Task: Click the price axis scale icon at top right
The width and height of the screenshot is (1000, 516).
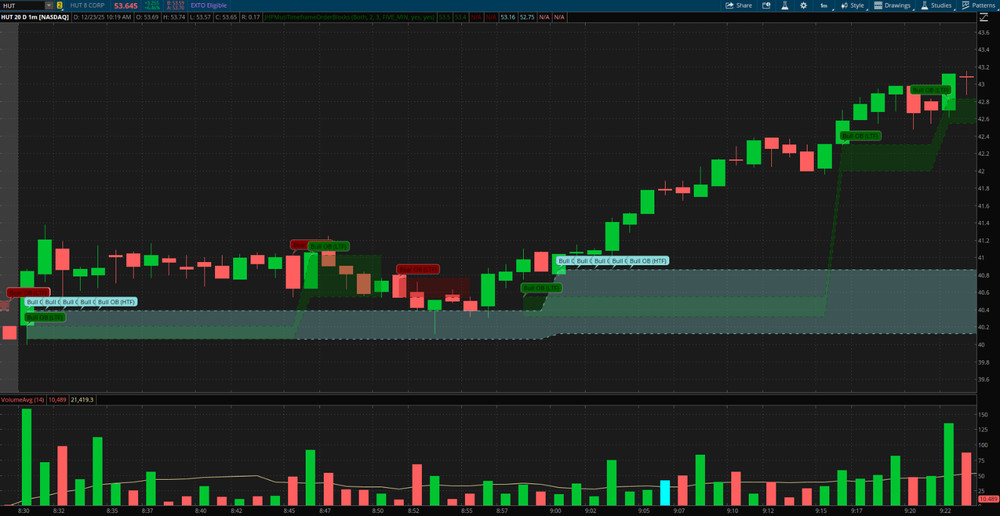Action: [982, 17]
